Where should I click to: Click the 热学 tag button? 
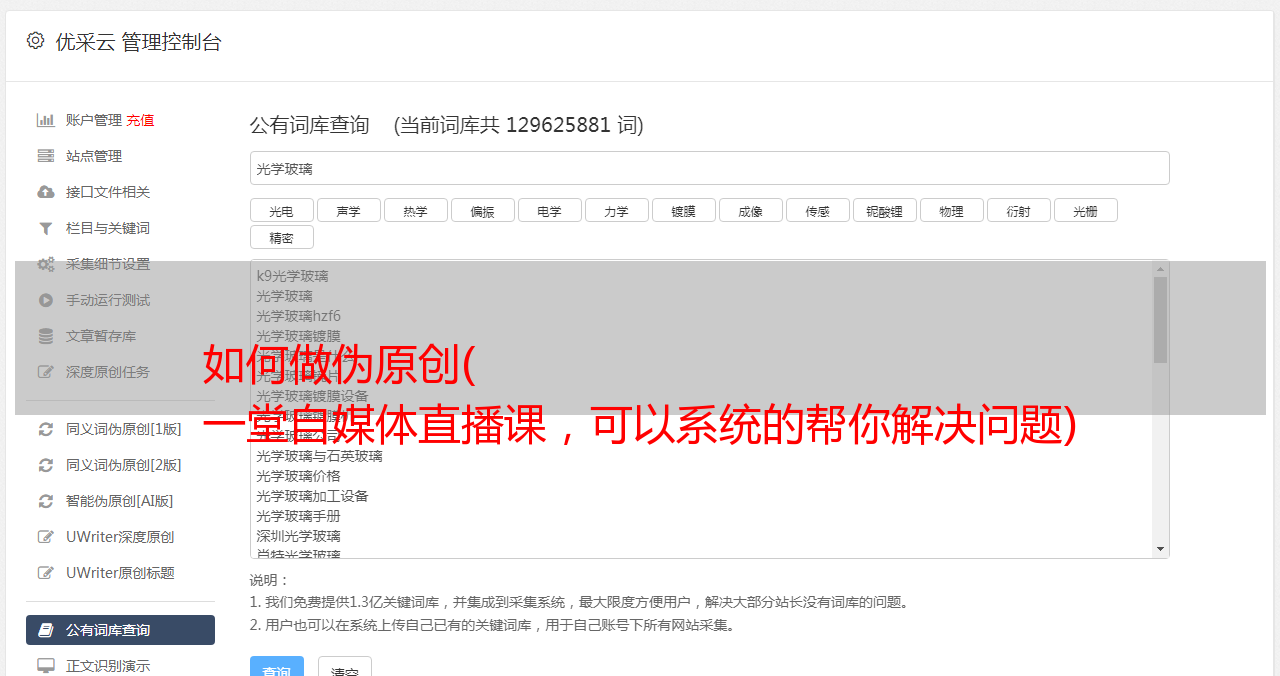[x=415, y=210]
